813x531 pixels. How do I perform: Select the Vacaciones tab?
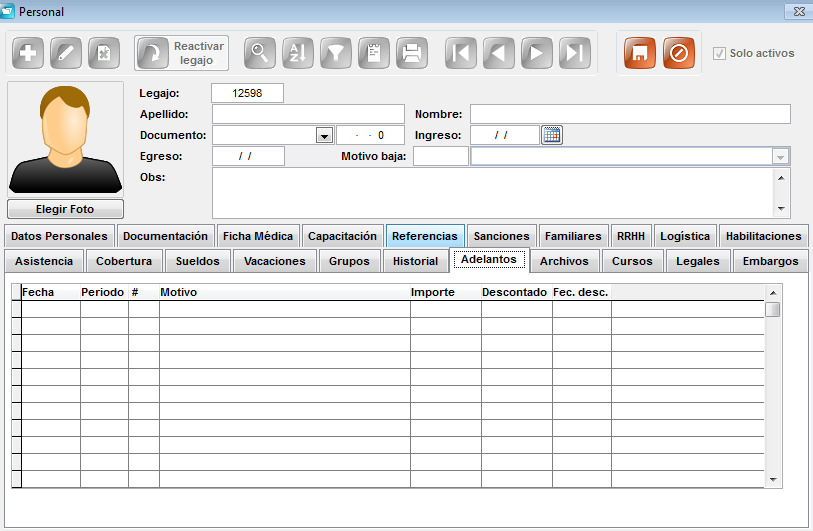275,261
